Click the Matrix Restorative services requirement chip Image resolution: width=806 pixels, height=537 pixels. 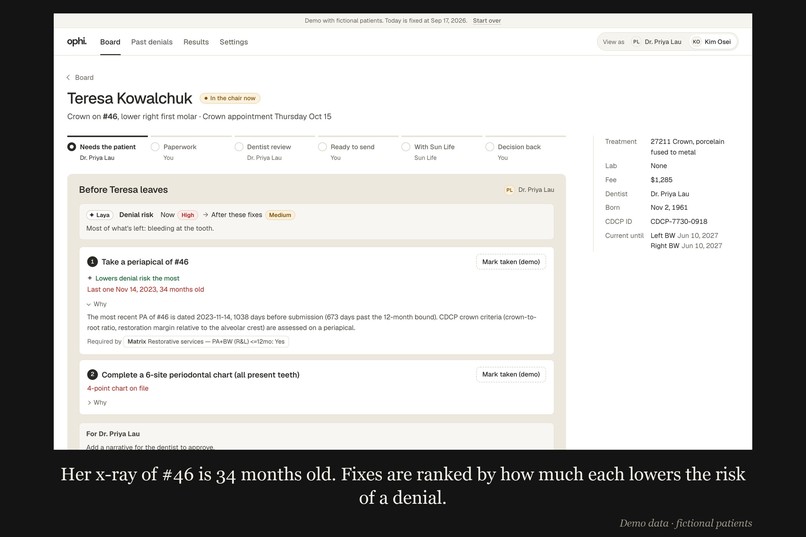(206, 341)
